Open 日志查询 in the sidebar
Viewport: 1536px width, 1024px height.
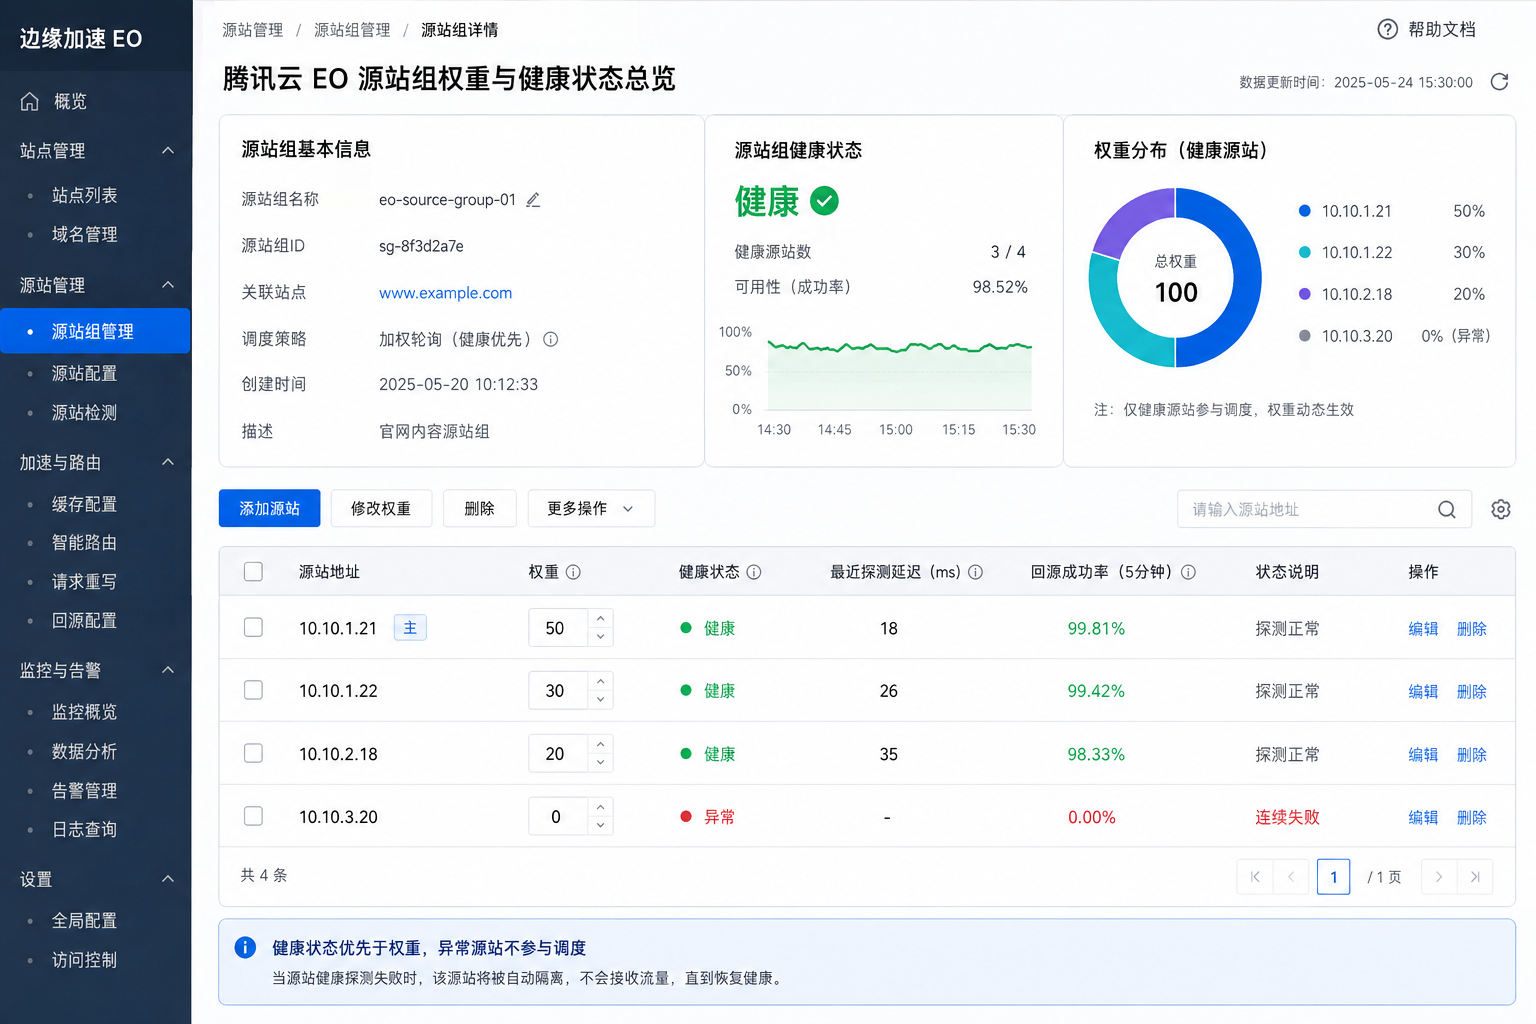[x=85, y=829]
